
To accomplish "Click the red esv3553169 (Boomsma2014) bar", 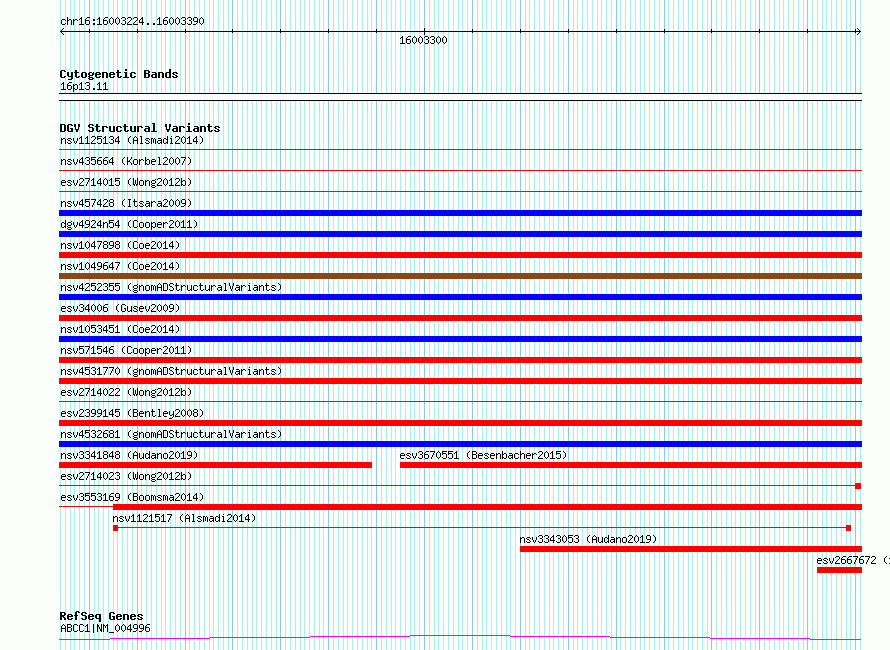I will pyautogui.click(x=488, y=507).
